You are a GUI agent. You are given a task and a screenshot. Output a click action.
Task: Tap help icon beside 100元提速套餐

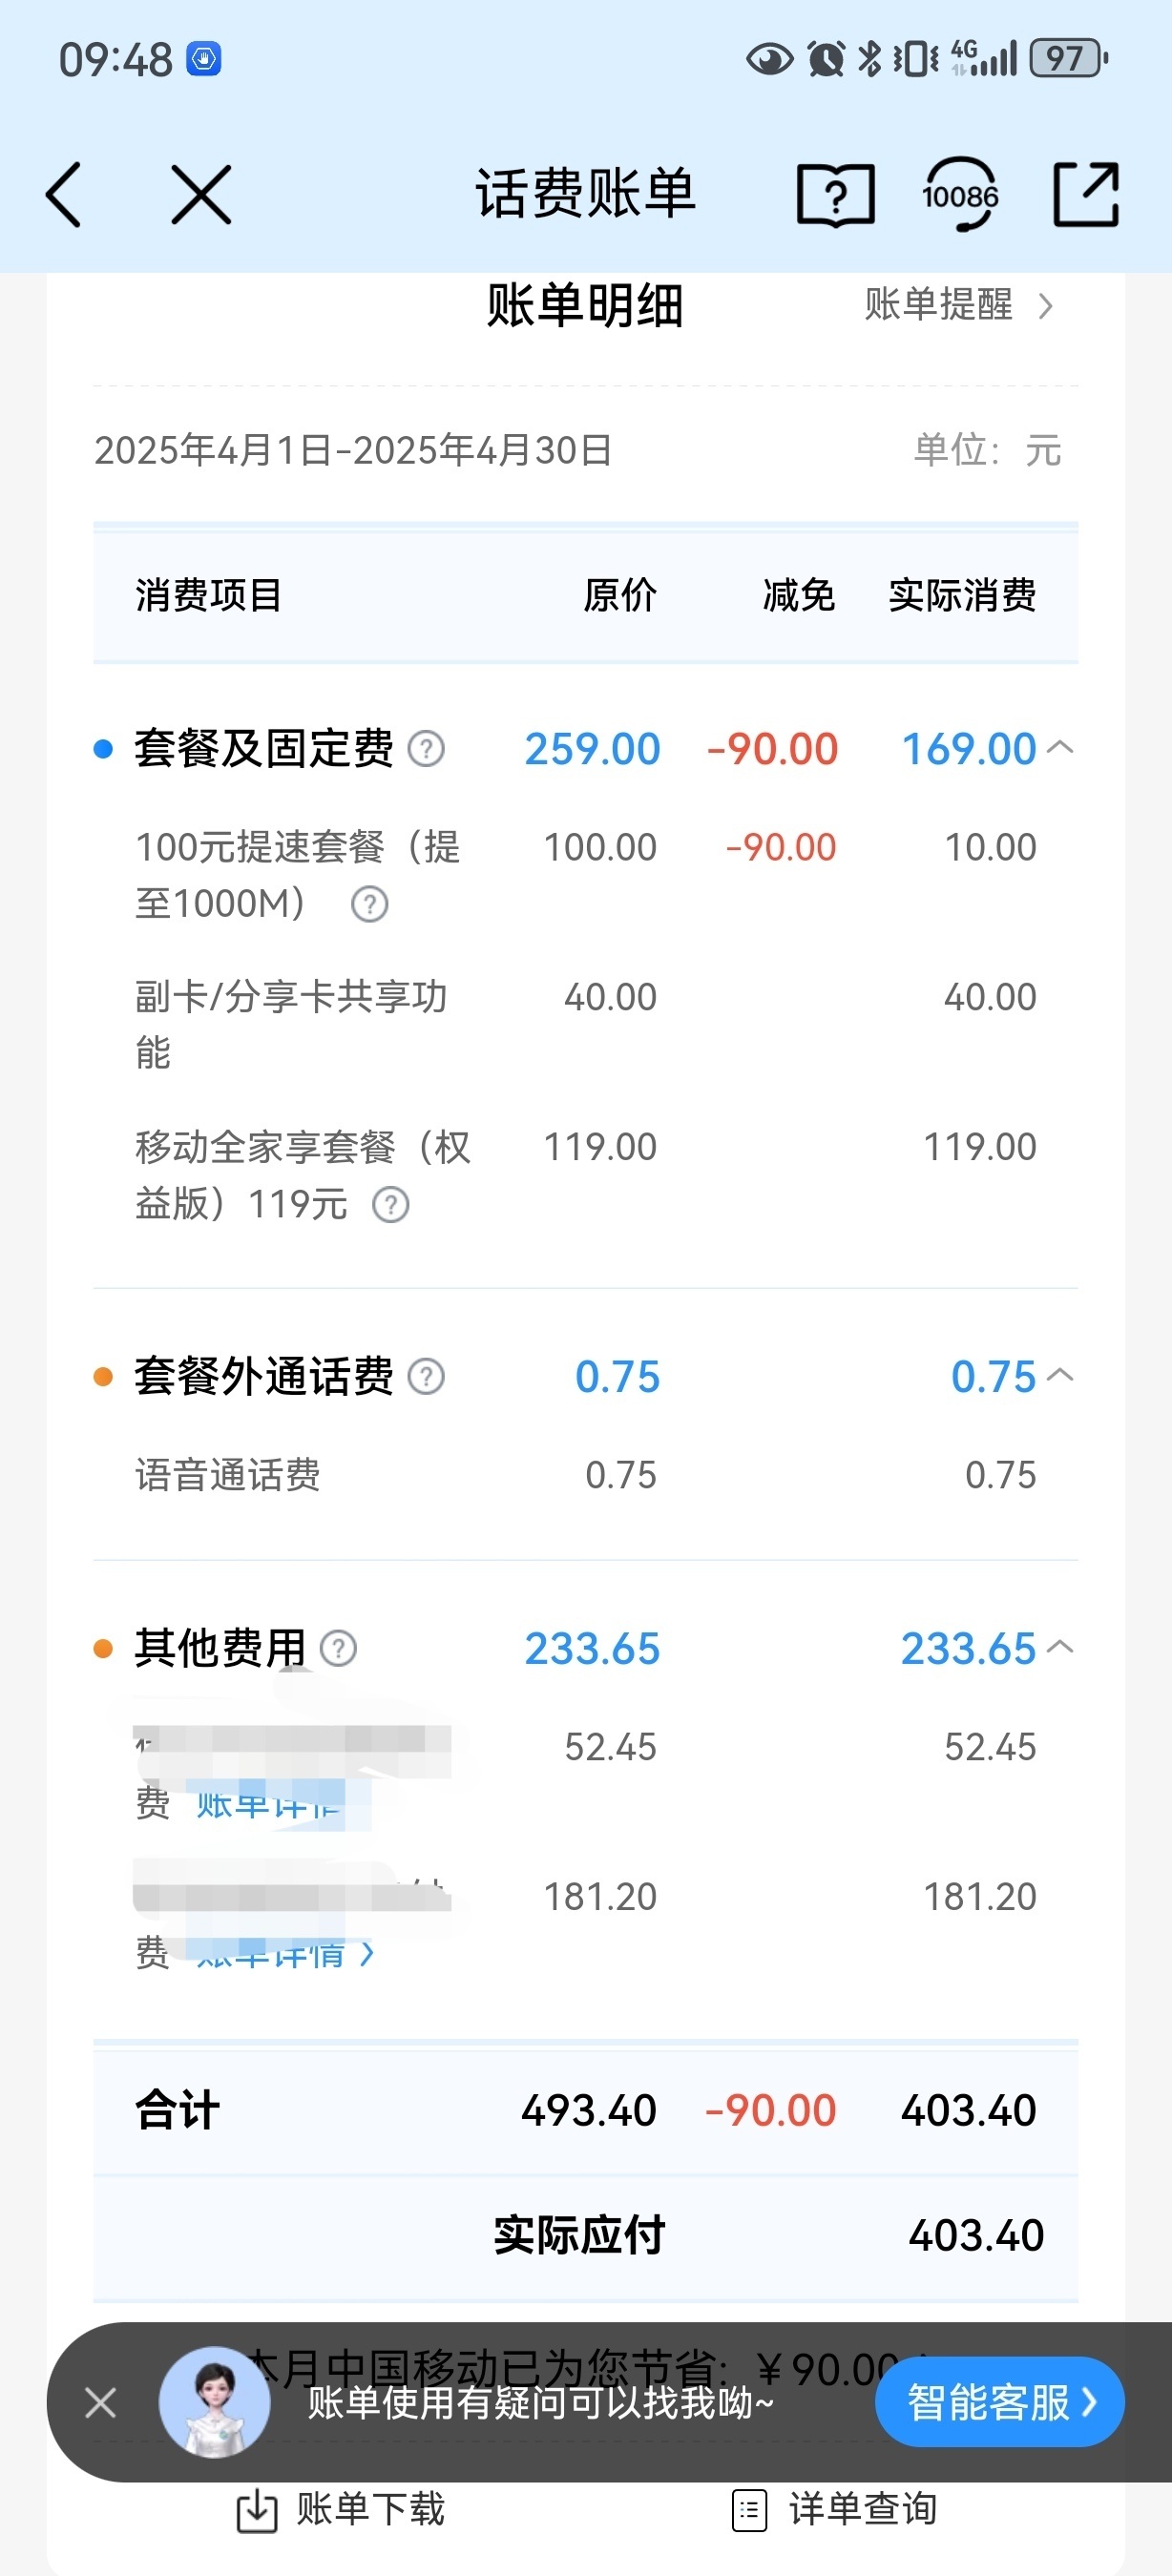click(x=370, y=904)
